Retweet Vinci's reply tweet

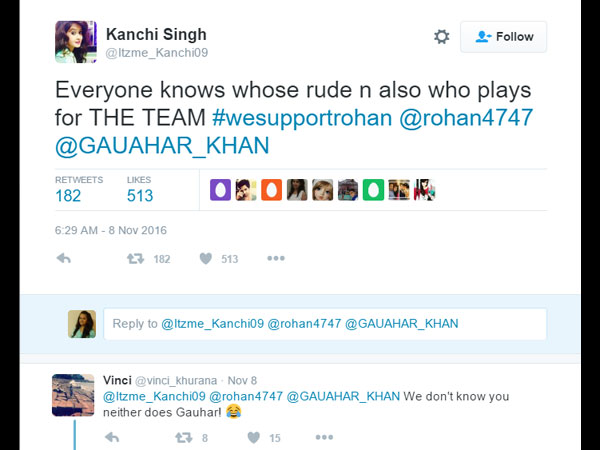tap(183, 437)
